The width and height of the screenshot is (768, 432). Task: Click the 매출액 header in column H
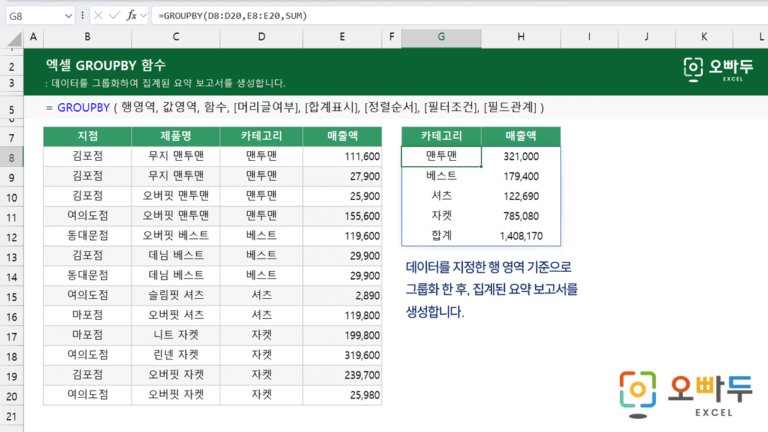click(521, 136)
